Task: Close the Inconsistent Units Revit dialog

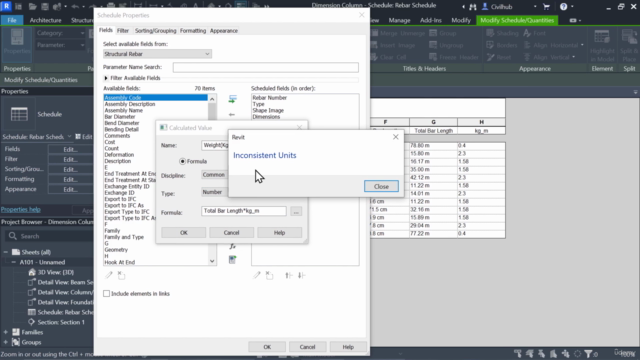Action: 381,186
